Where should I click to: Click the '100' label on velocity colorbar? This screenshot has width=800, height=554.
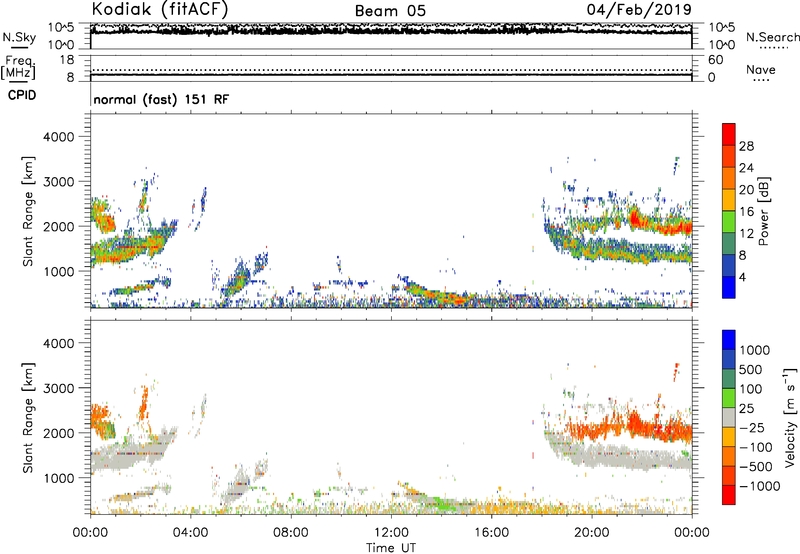pyautogui.click(x=751, y=389)
